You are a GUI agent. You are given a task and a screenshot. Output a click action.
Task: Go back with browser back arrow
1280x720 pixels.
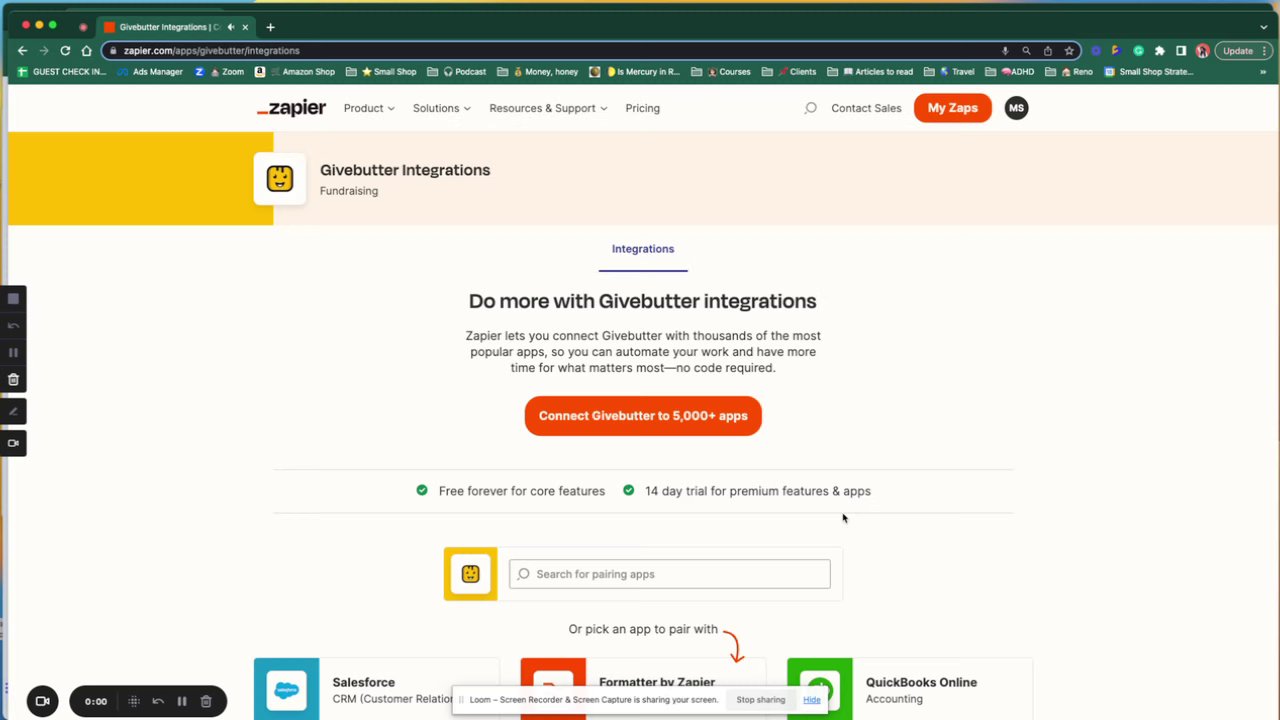pos(22,50)
